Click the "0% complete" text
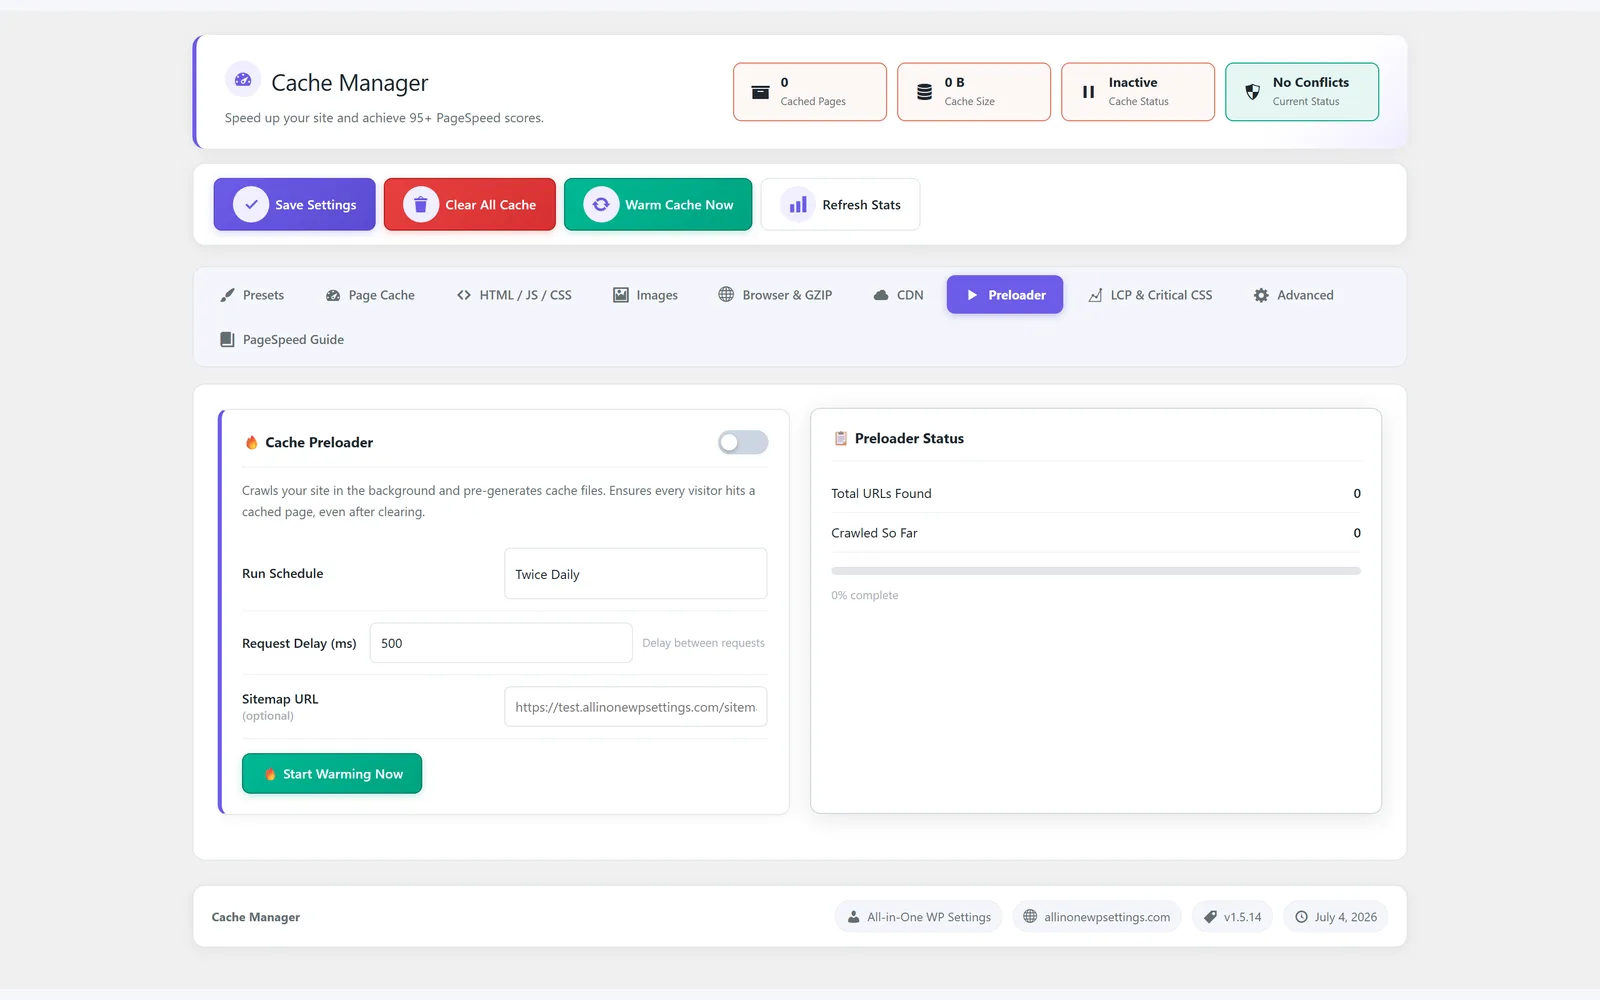1600x1000 pixels. pyautogui.click(x=865, y=595)
